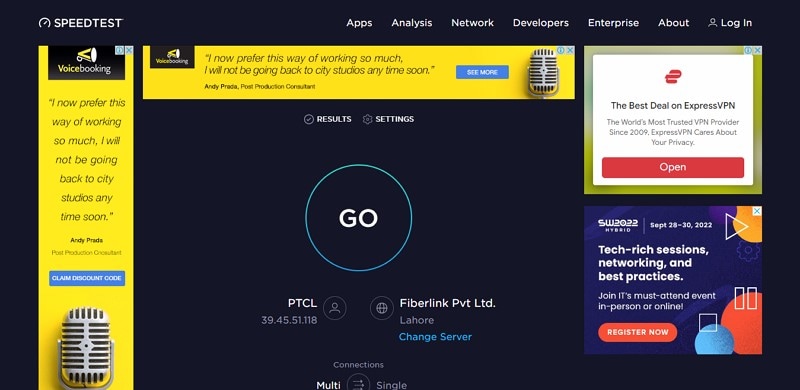The width and height of the screenshot is (800, 390).
Task: Click the Change Server link
Action: click(435, 337)
